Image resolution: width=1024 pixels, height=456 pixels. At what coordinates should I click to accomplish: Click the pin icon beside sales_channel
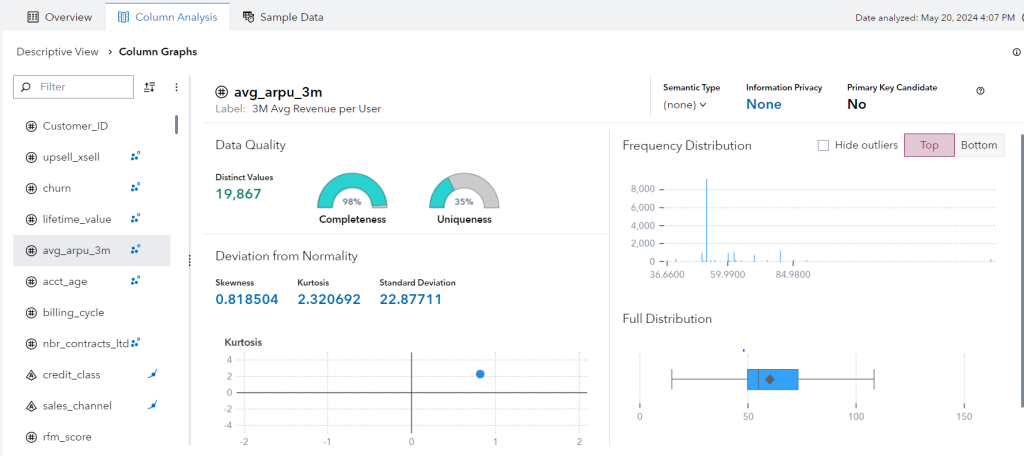pos(153,405)
